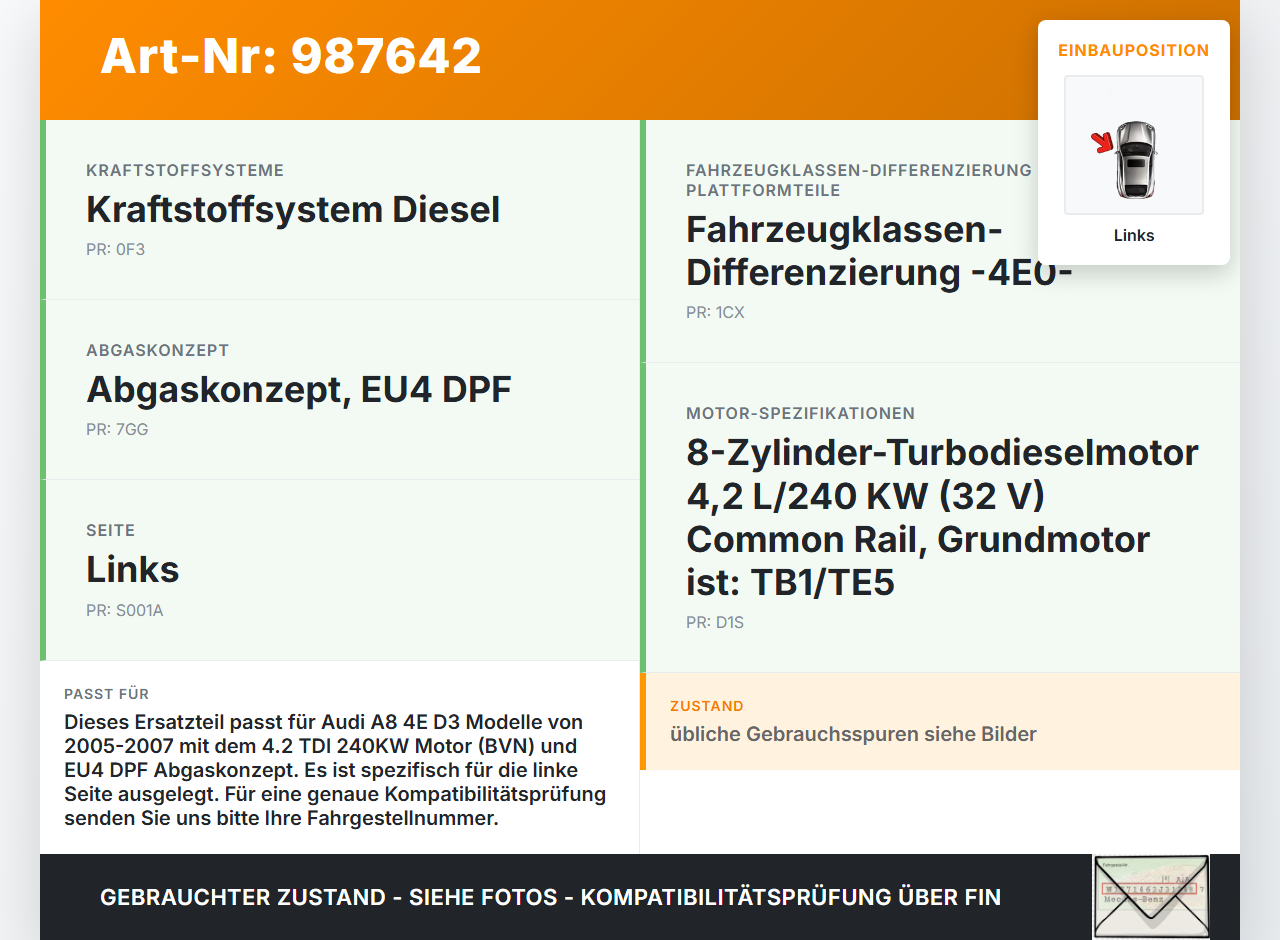Viewport: 1280px width, 940px height.
Task: Click the Art-Nr: 987642 heading
Action: pyautogui.click(x=290, y=56)
